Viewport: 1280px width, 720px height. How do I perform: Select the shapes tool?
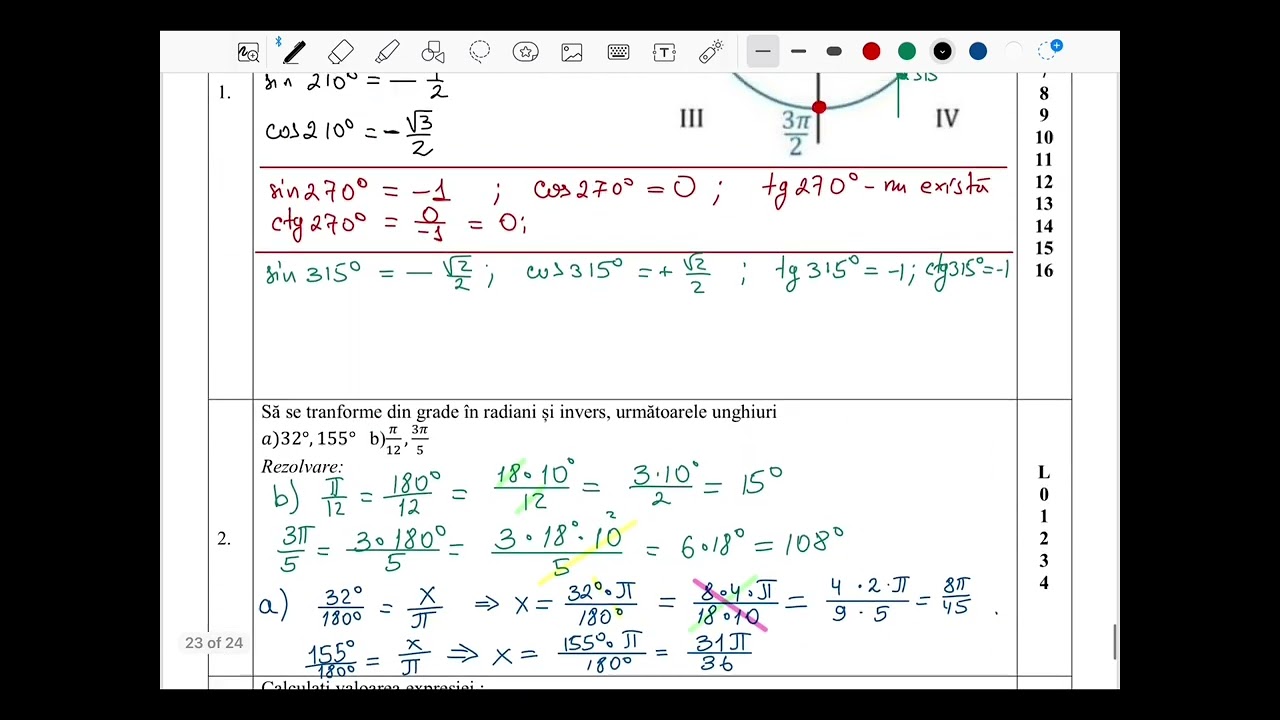(x=433, y=52)
